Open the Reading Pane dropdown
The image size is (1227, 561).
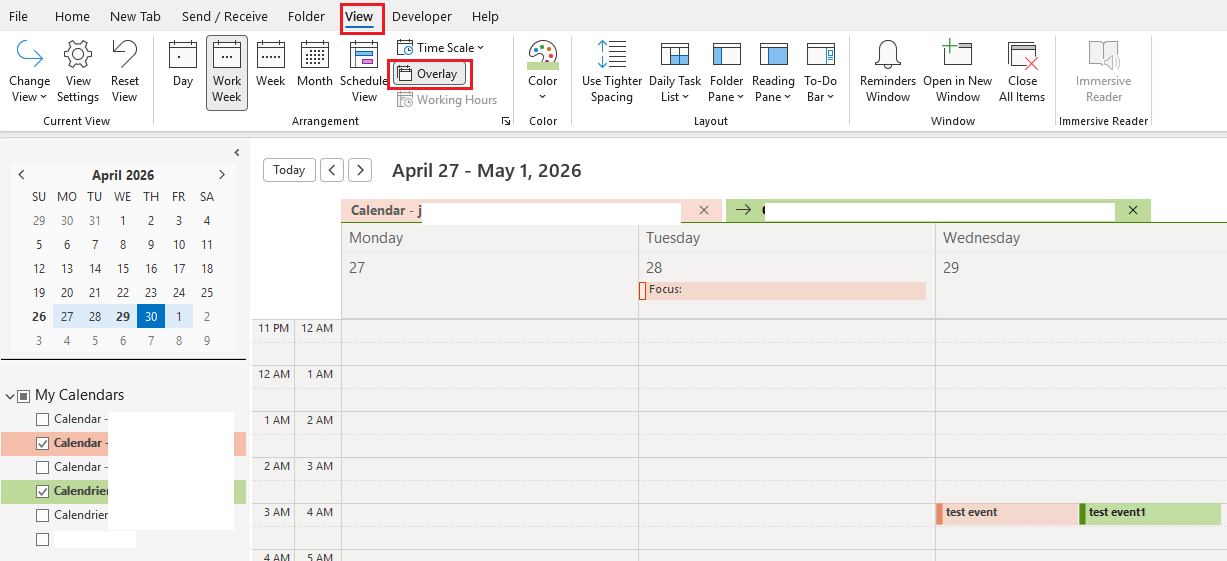tap(773, 72)
